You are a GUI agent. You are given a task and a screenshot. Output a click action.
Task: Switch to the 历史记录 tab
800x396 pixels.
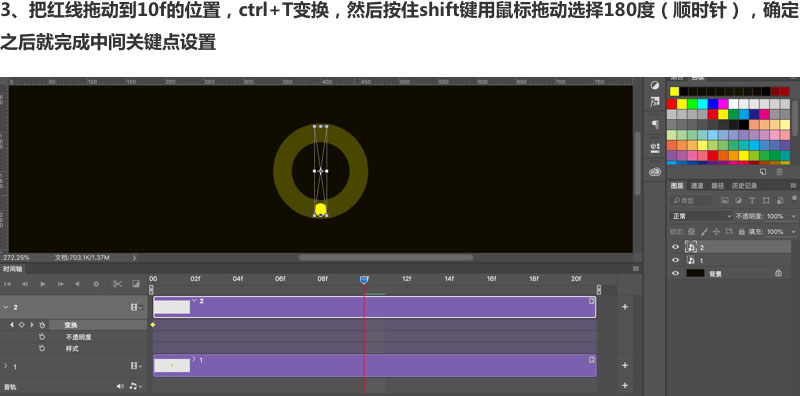744,186
